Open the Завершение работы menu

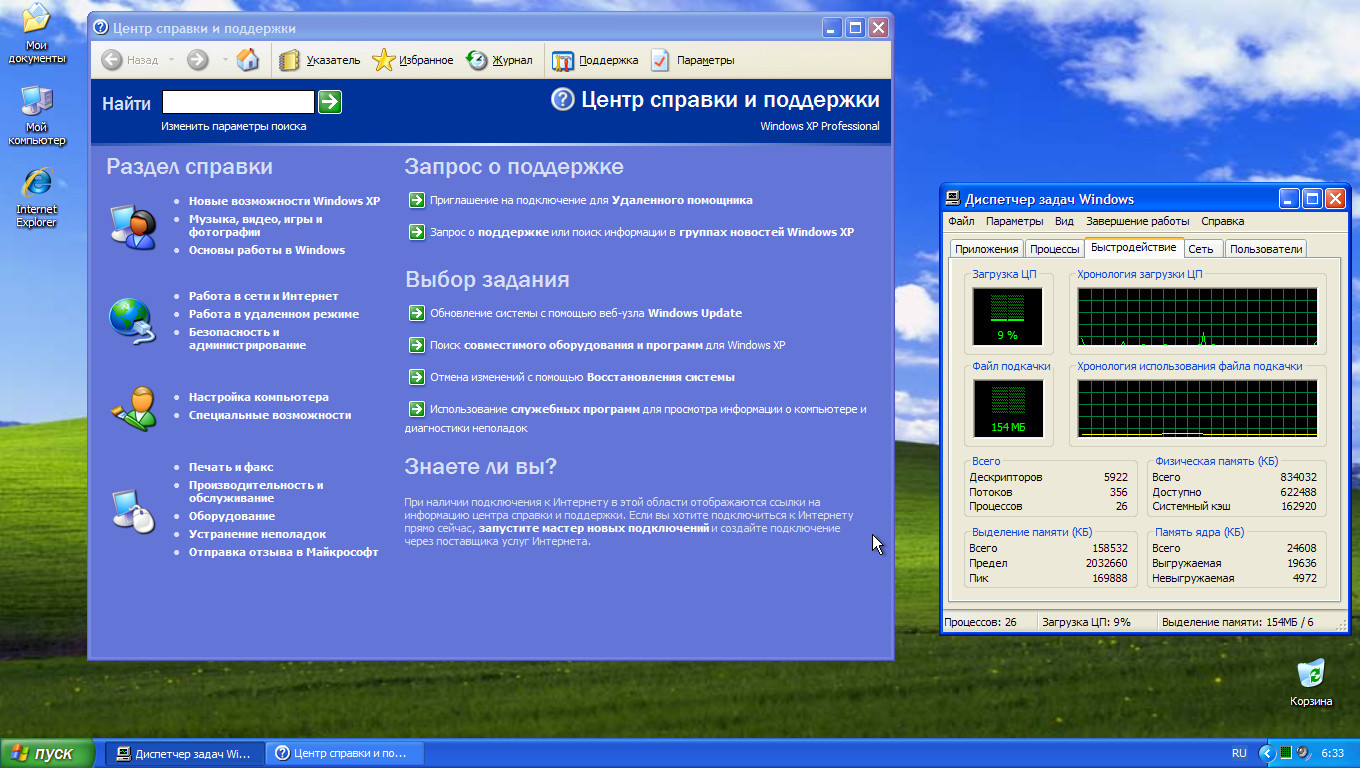pos(1137,221)
